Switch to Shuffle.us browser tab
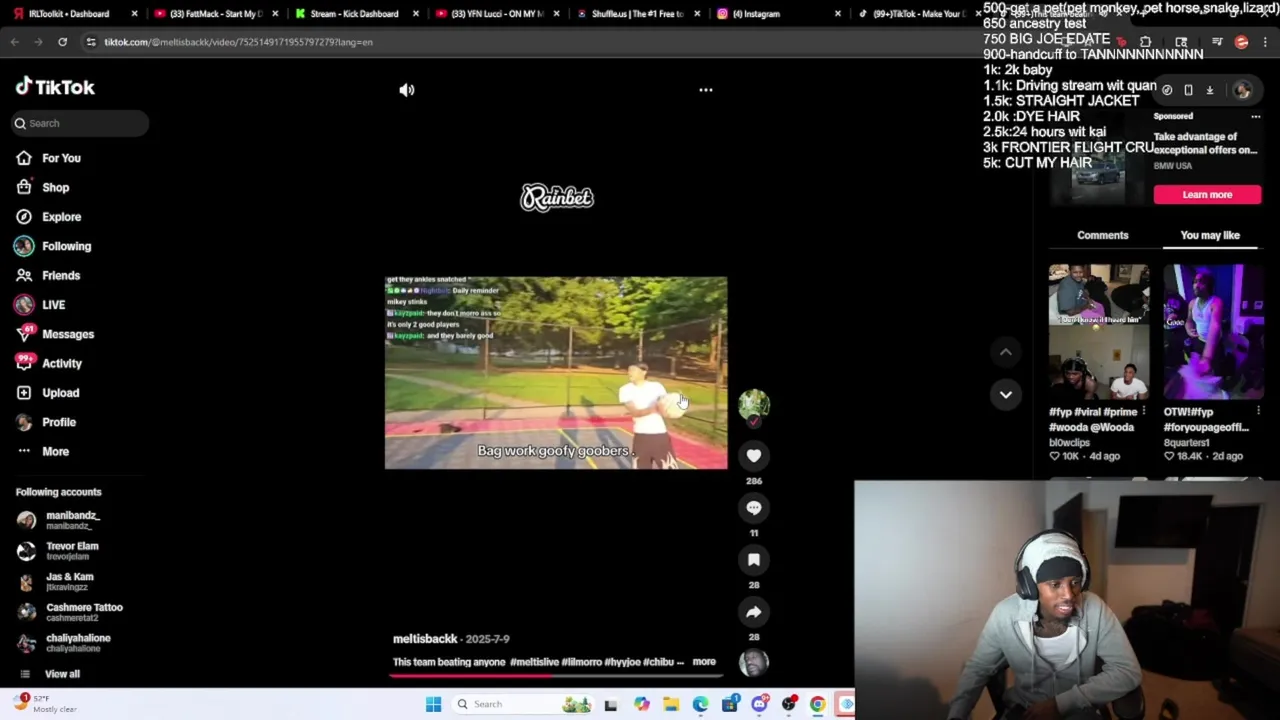 (636, 14)
